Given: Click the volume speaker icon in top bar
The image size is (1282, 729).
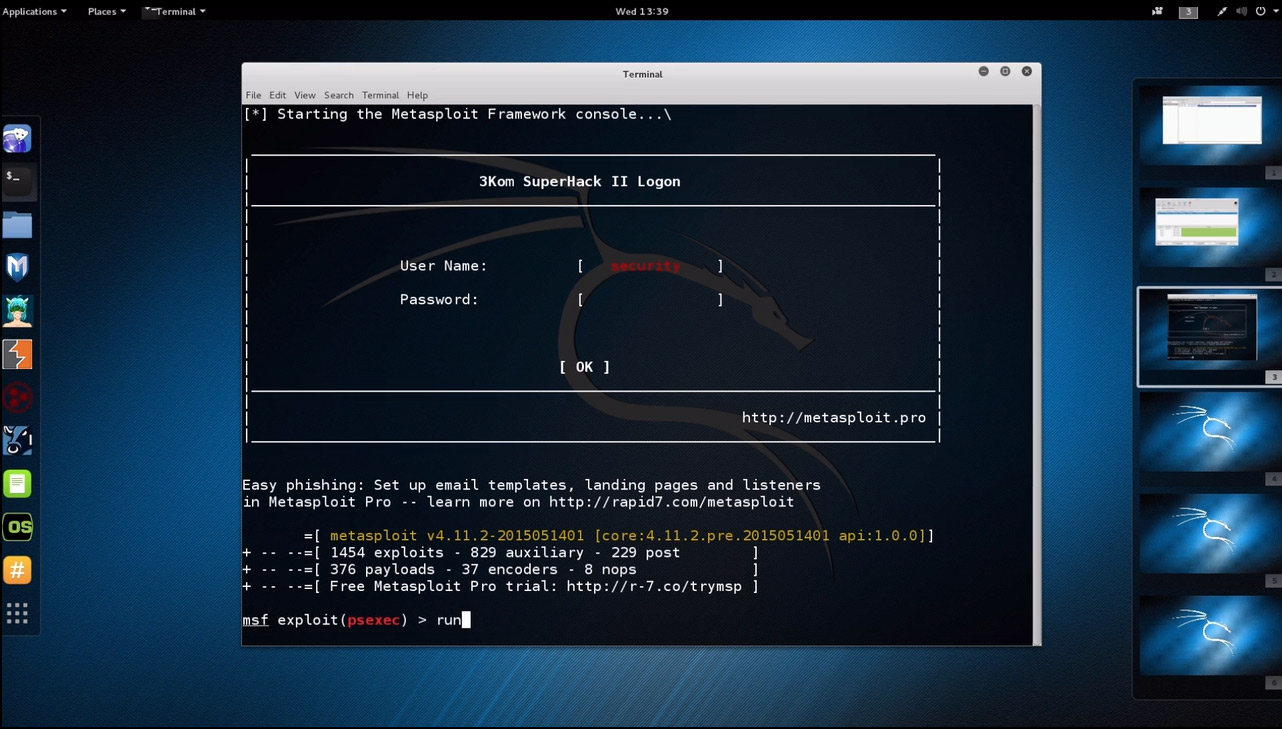Looking at the screenshot, I should (1241, 11).
